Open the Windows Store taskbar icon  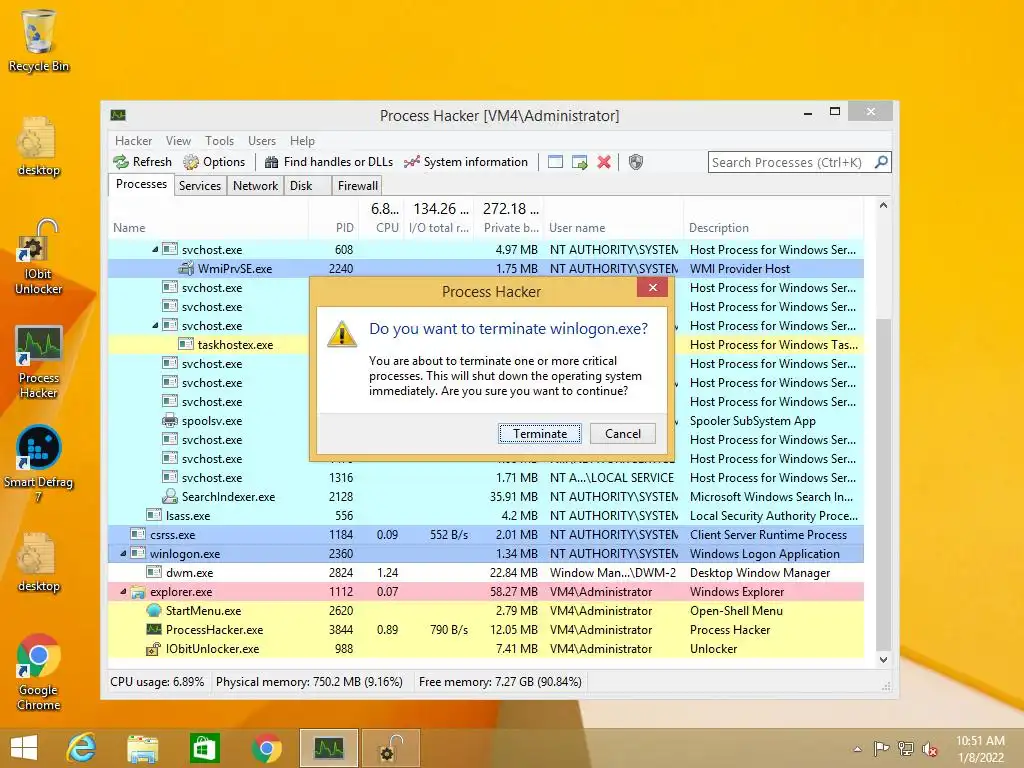pos(204,748)
